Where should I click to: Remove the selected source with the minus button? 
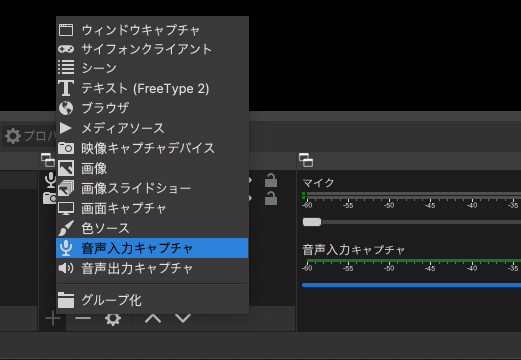click(83, 319)
